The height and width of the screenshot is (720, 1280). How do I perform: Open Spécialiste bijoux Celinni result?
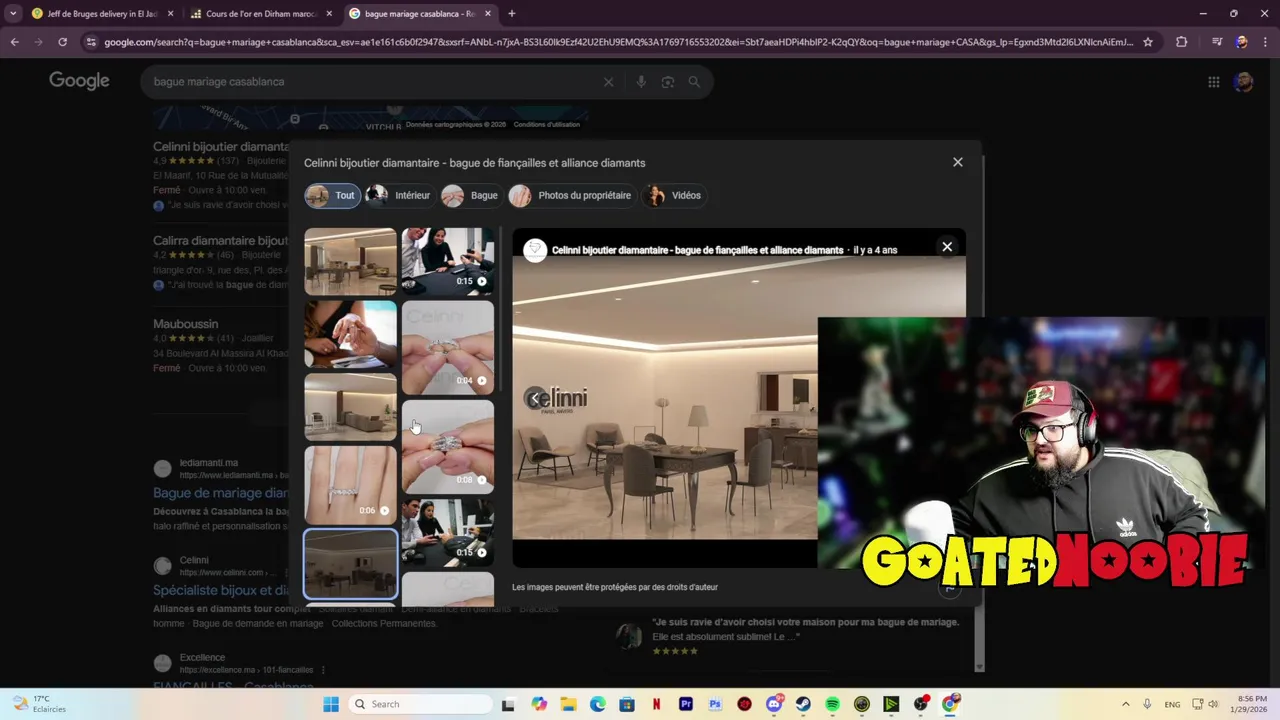click(x=221, y=590)
